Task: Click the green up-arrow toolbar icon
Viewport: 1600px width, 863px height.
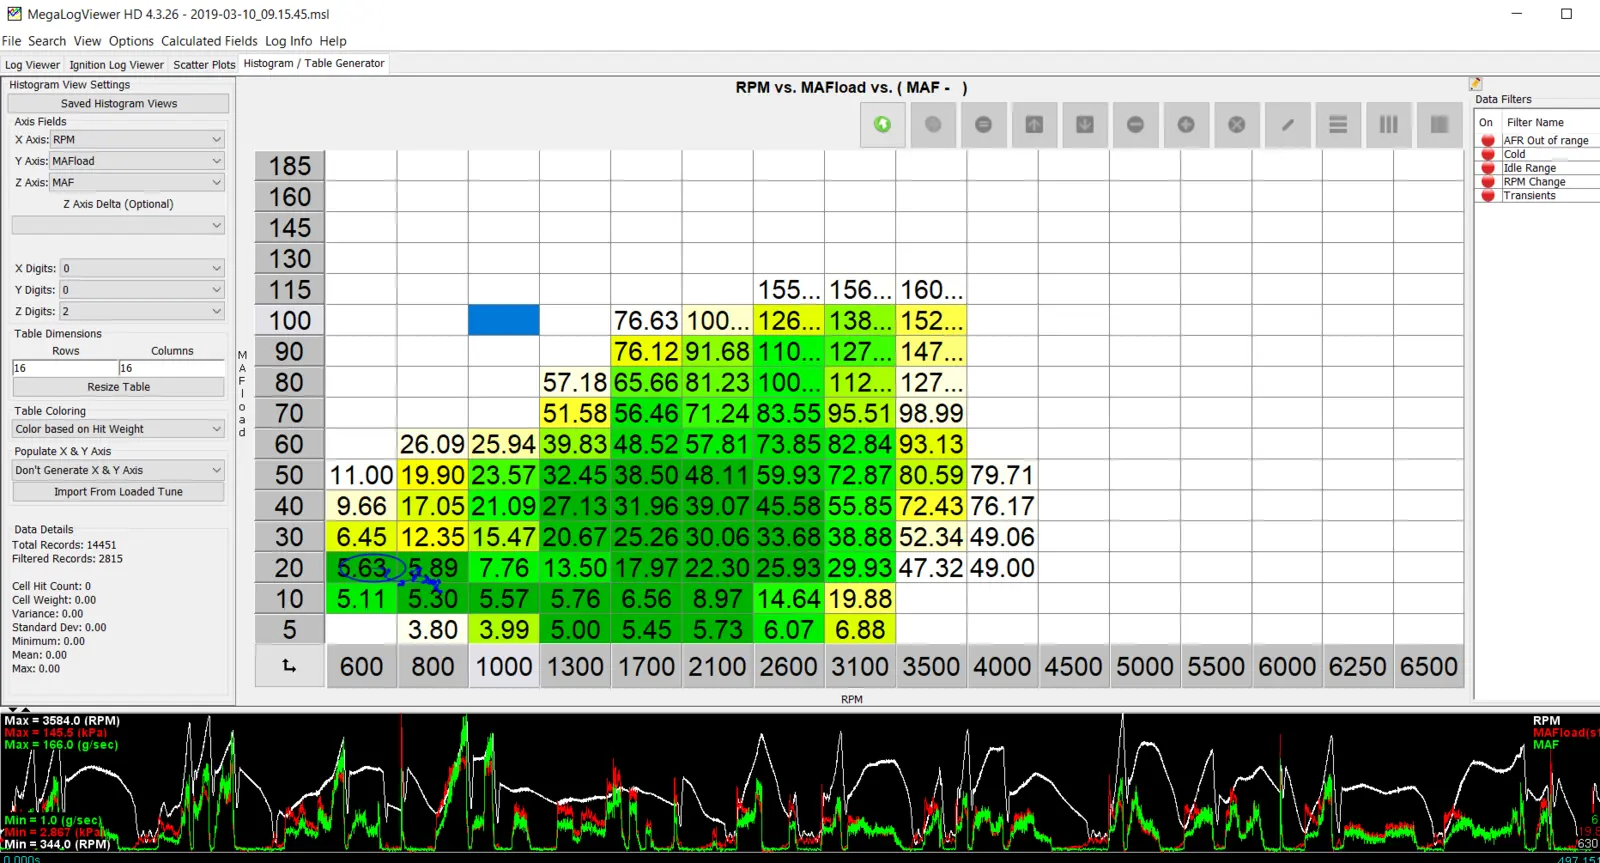Action: (882, 124)
